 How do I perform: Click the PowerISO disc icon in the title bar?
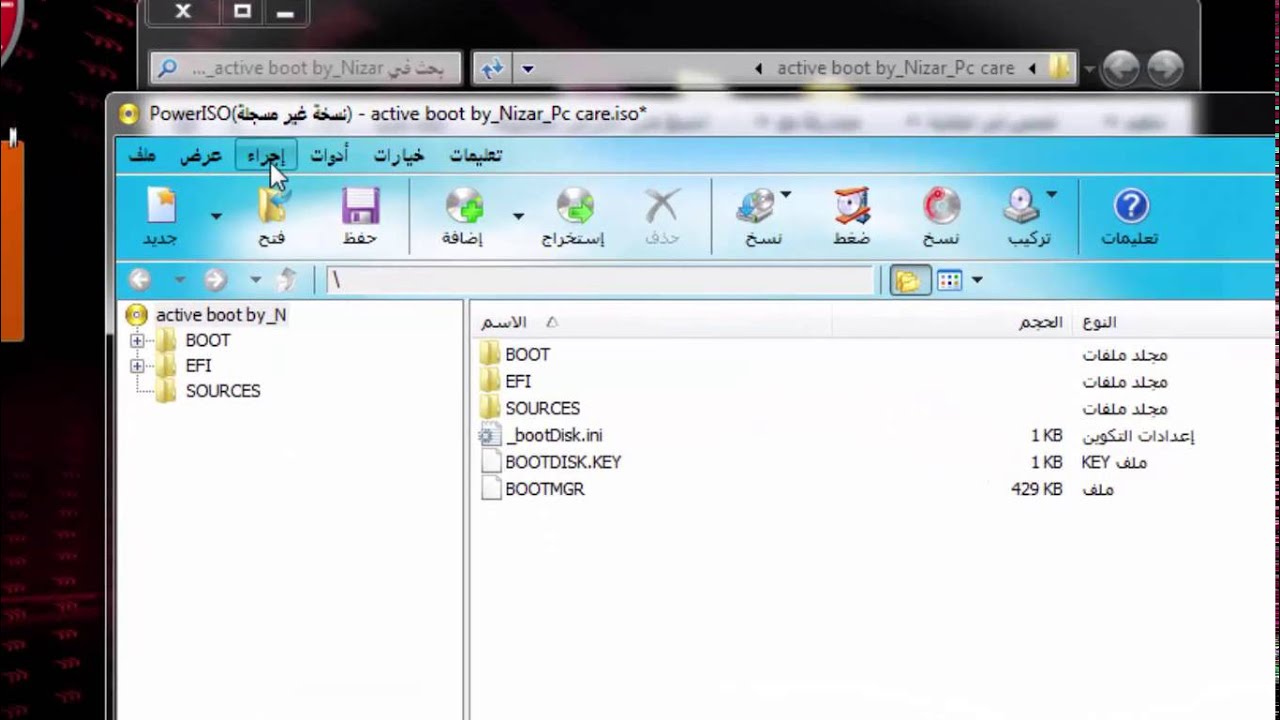pyautogui.click(x=129, y=114)
